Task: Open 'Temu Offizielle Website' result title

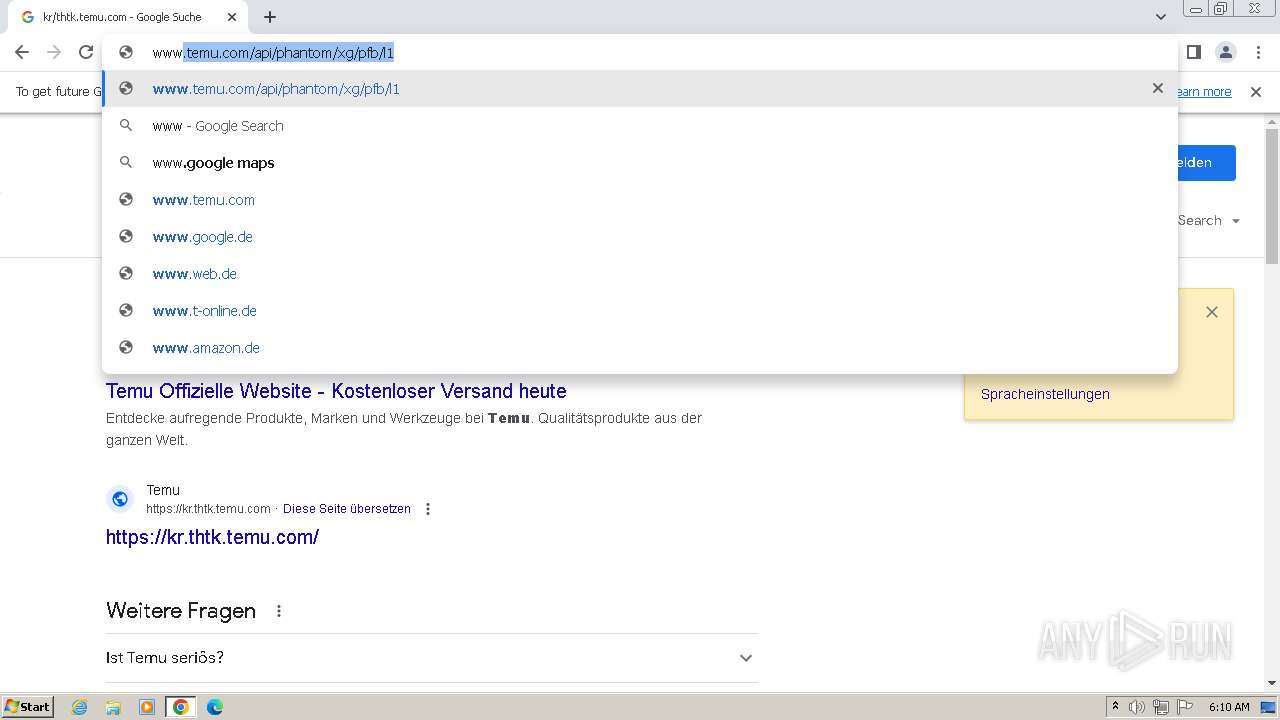Action: [x=336, y=391]
